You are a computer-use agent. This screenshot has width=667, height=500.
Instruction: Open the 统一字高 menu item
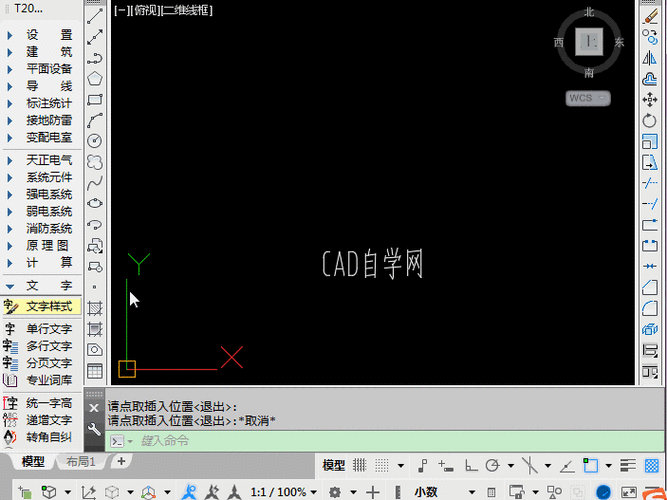tap(41, 403)
